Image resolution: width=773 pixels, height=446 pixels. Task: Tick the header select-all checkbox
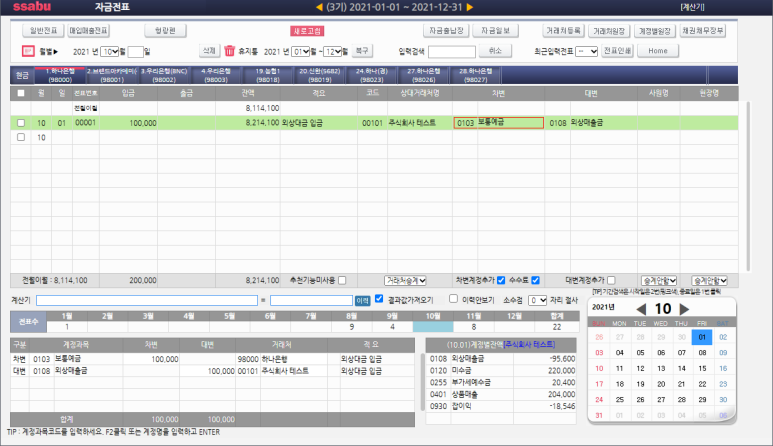pos(21,93)
